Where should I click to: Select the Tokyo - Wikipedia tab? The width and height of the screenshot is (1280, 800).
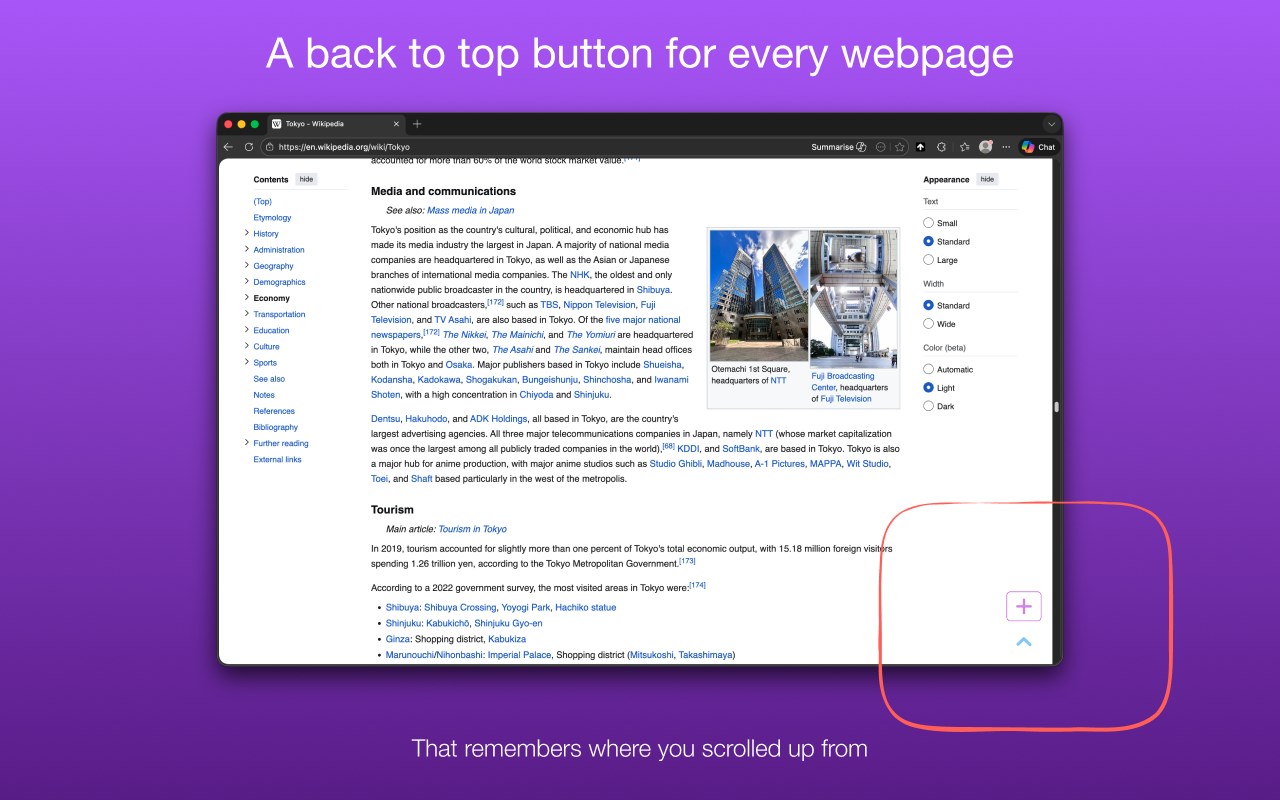click(335, 124)
